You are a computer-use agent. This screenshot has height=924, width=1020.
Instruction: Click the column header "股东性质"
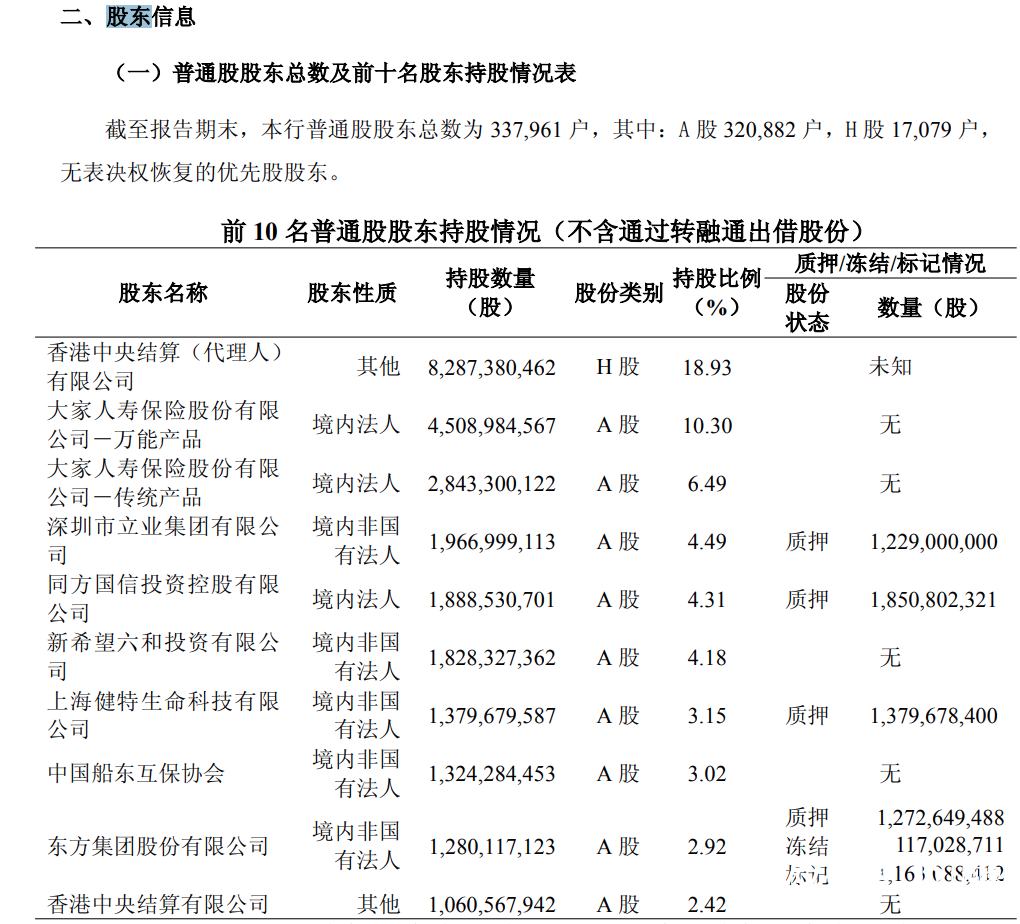click(352, 293)
